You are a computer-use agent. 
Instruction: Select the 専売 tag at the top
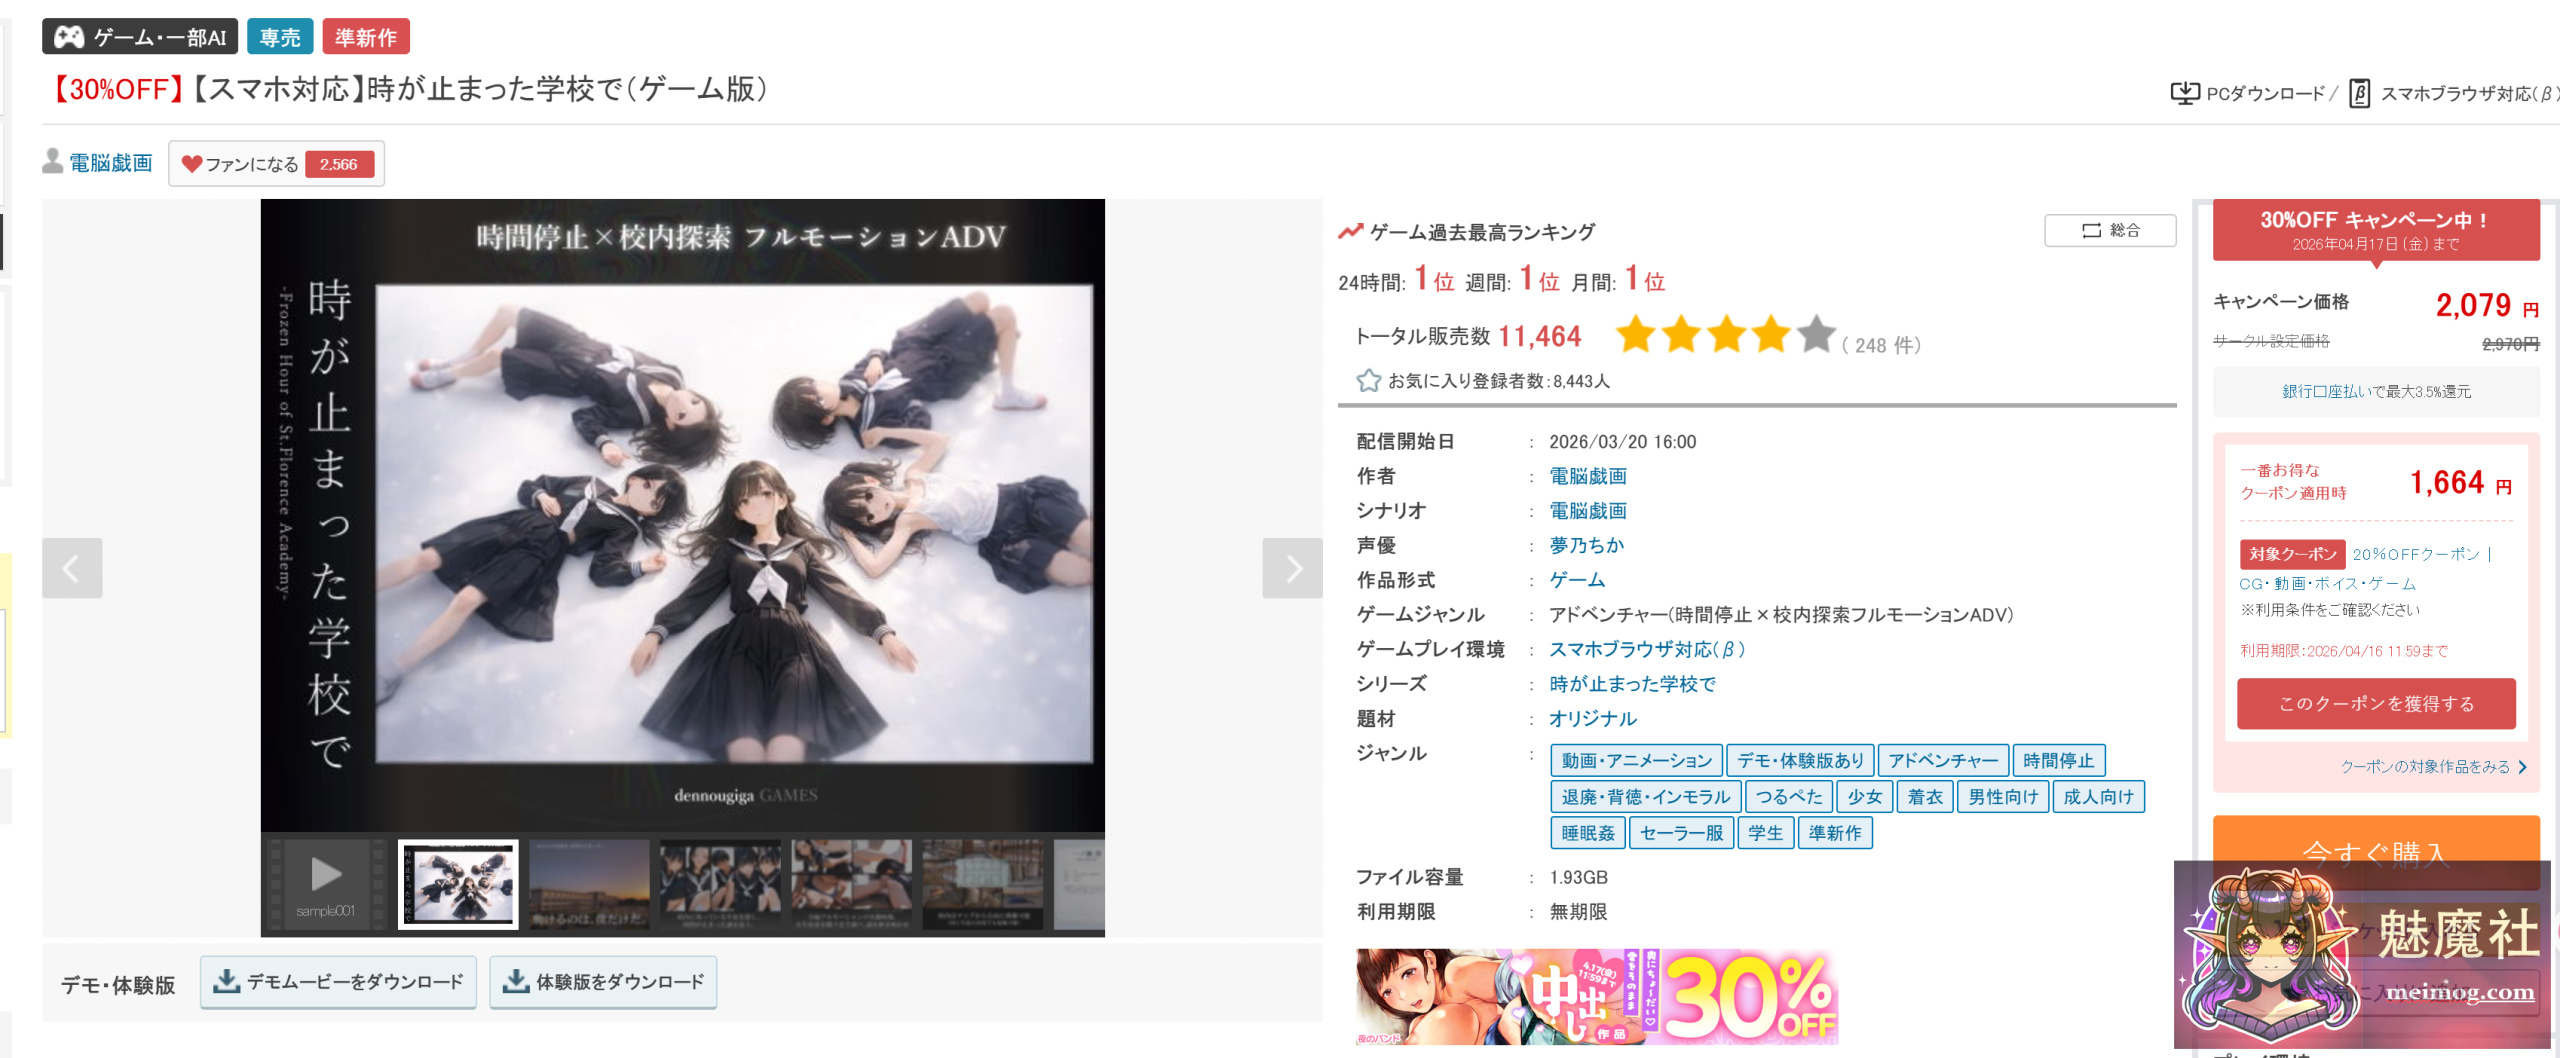point(280,38)
